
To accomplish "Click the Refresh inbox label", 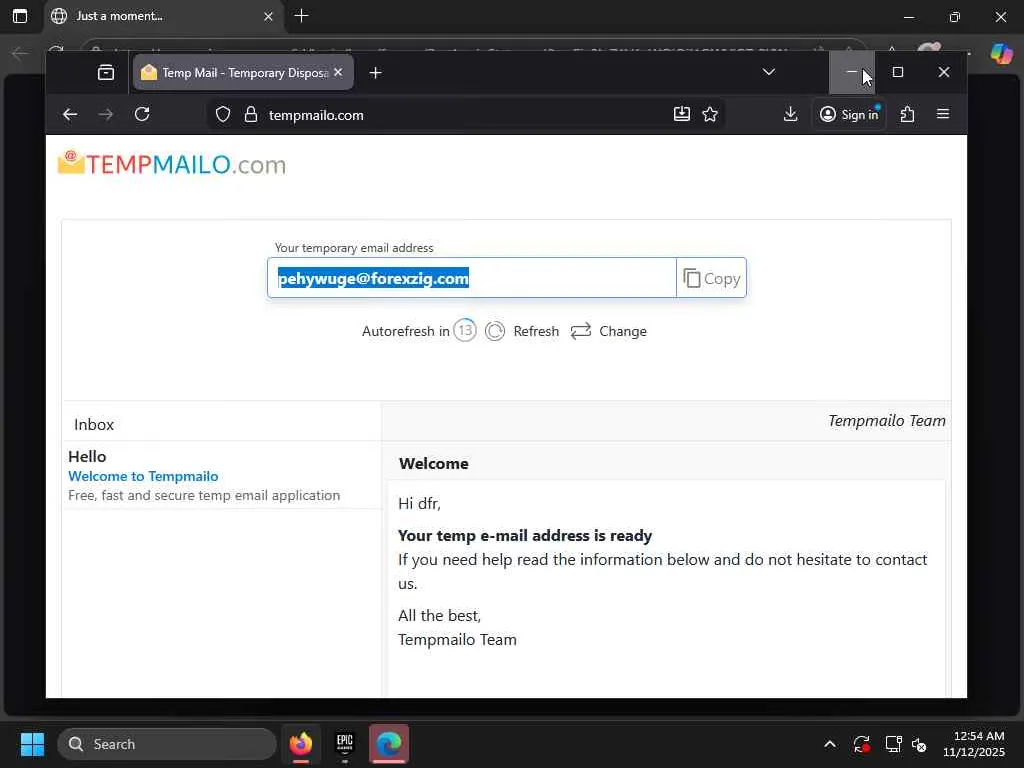I will pos(536,331).
